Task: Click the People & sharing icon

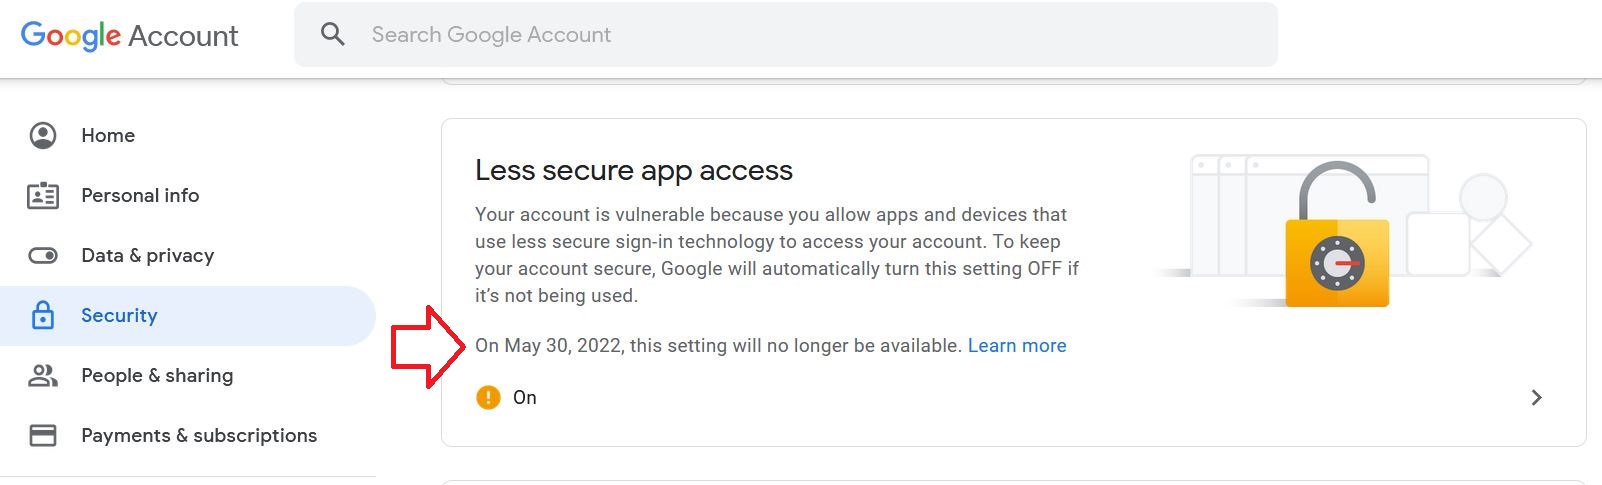Action: click(43, 375)
